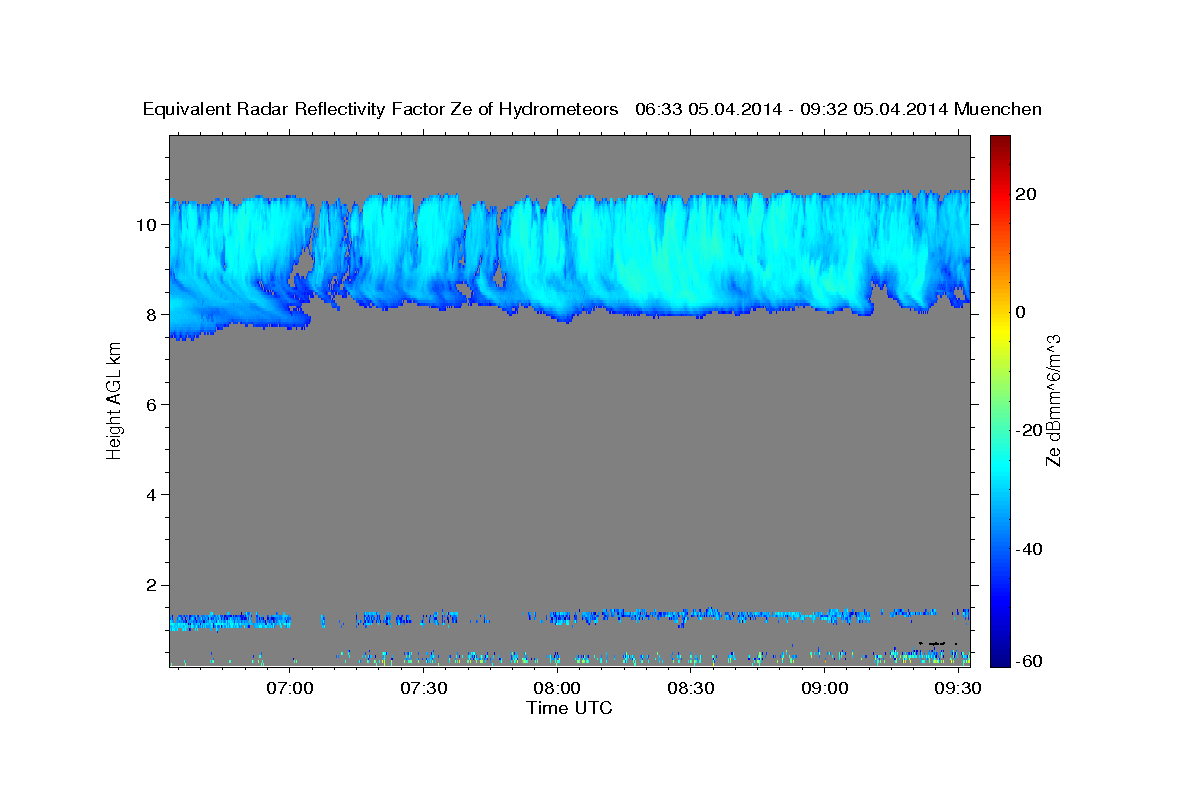Click the 08:00 time tick label
This screenshot has width=1200, height=800.
click(557, 688)
